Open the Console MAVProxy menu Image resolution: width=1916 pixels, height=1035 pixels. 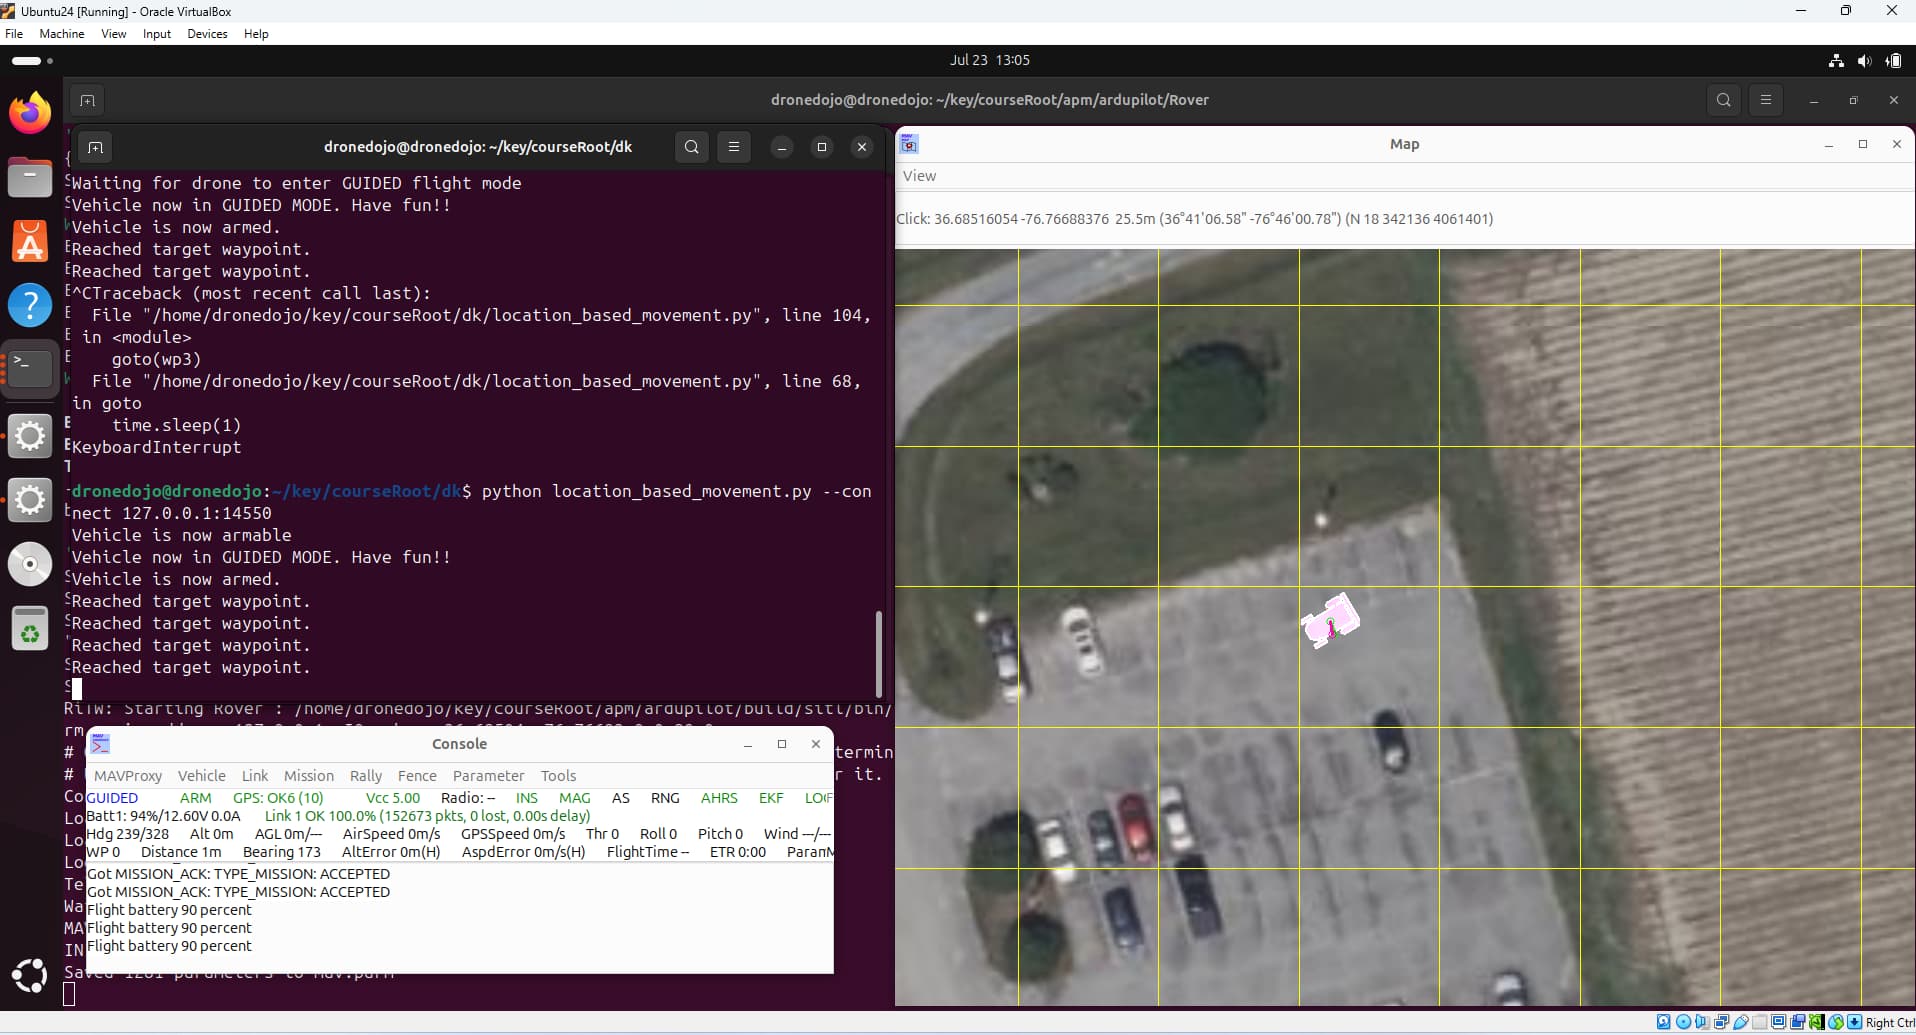pos(128,776)
